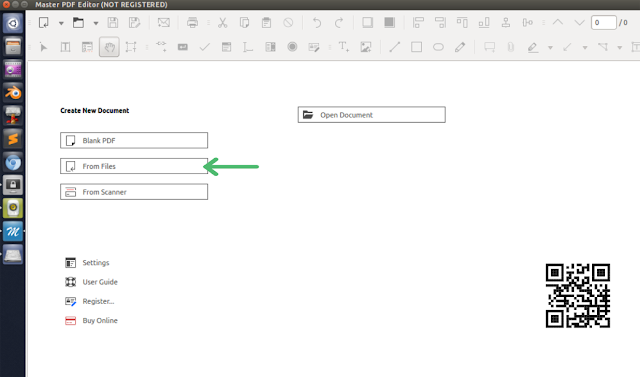640x377 pixels.
Task: Select the Link tool
Action: click(161, 47)
